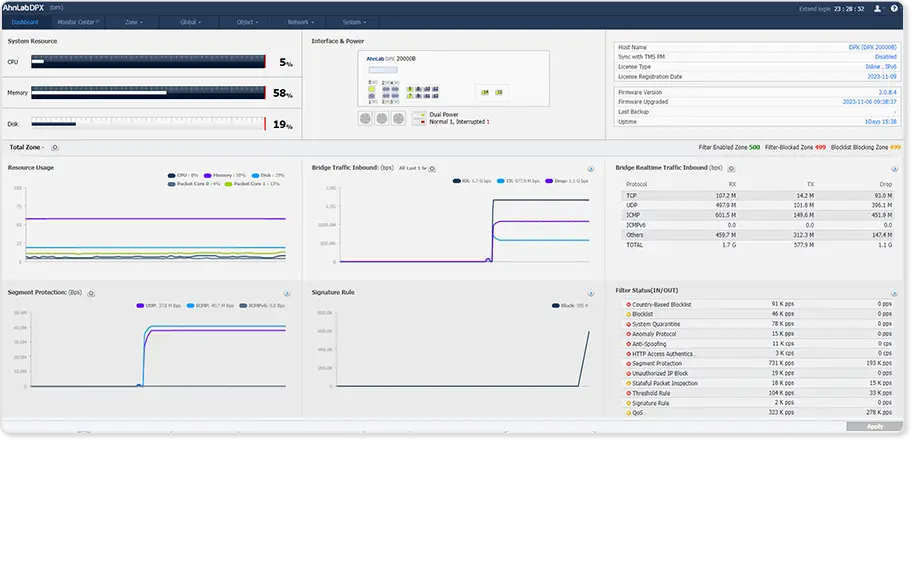The height and width of the screenshot is (564, 912).
Task: Open Segment Protection settings gear icon
Action: (x=91, y=293)
